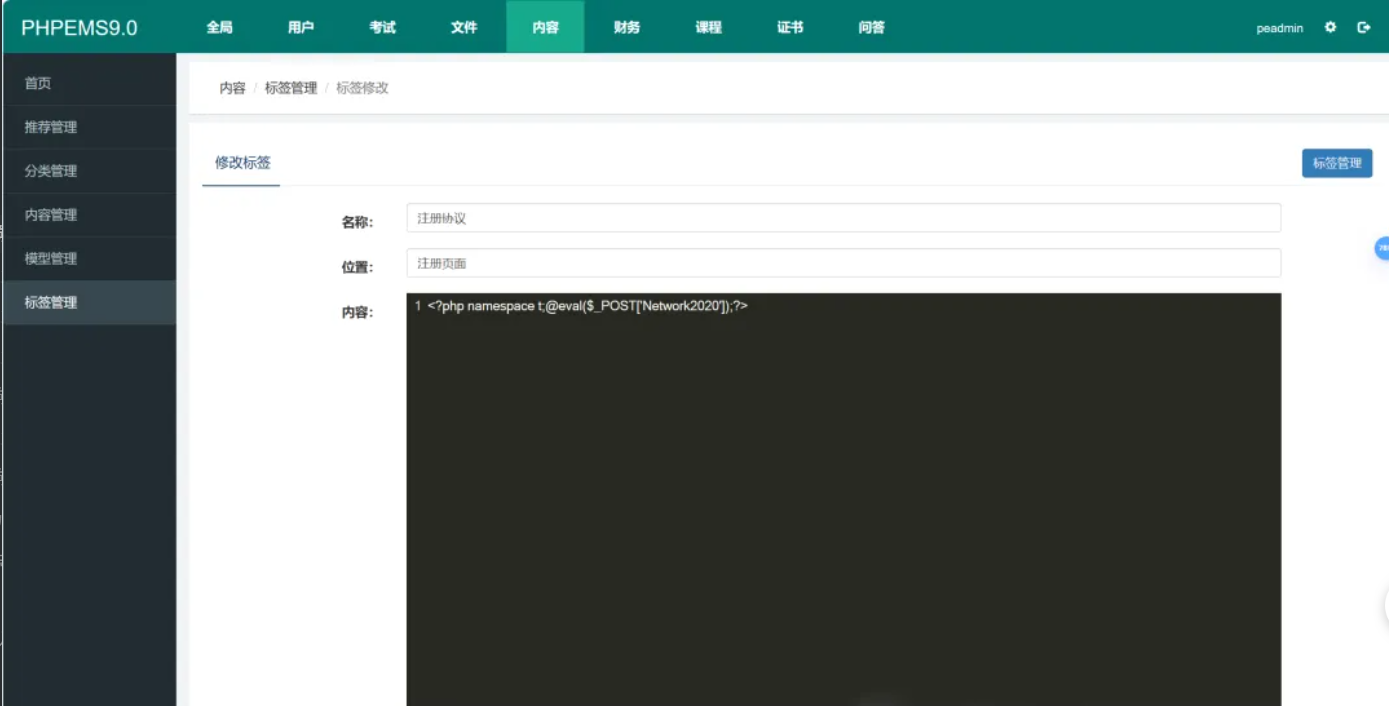The image size is (1389, 706).
Task: Open 标签管理 in sidebar
Action: click(90, 302)
